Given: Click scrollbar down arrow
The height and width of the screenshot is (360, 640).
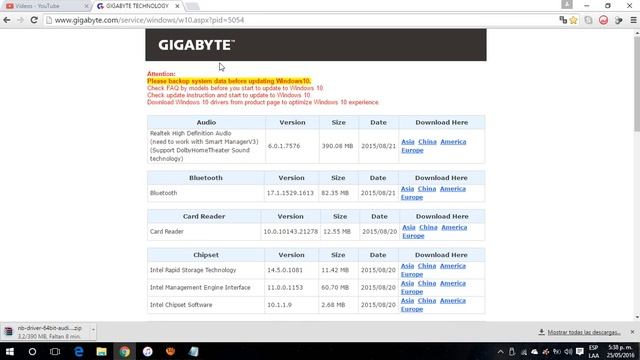Looking at the screenshot, I should pyautogui.click(x=637, y=317).
